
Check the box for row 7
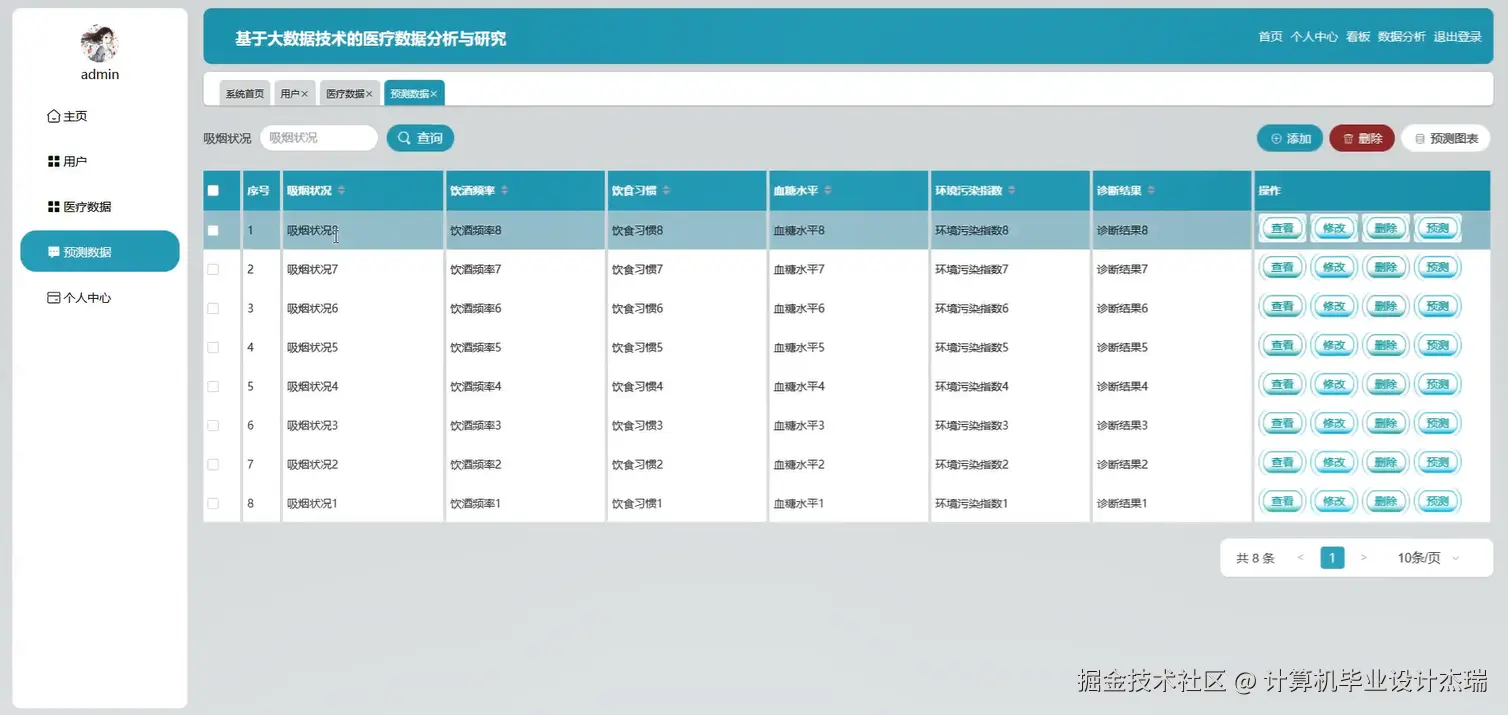[x=213, y=465]
